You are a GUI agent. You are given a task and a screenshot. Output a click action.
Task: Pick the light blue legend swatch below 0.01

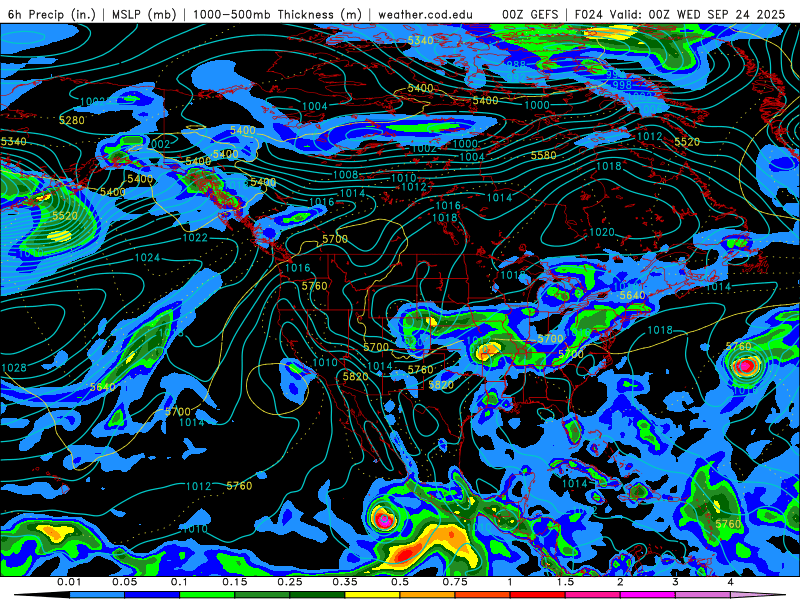coord(96,595)
